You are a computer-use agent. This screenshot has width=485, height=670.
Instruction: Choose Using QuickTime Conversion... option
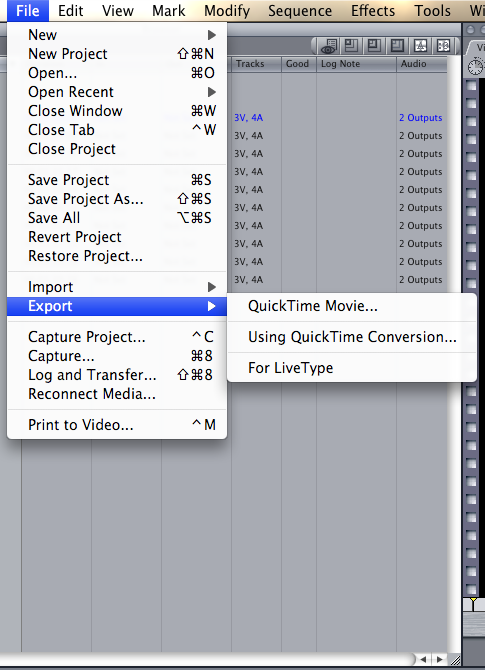(352, 337)
